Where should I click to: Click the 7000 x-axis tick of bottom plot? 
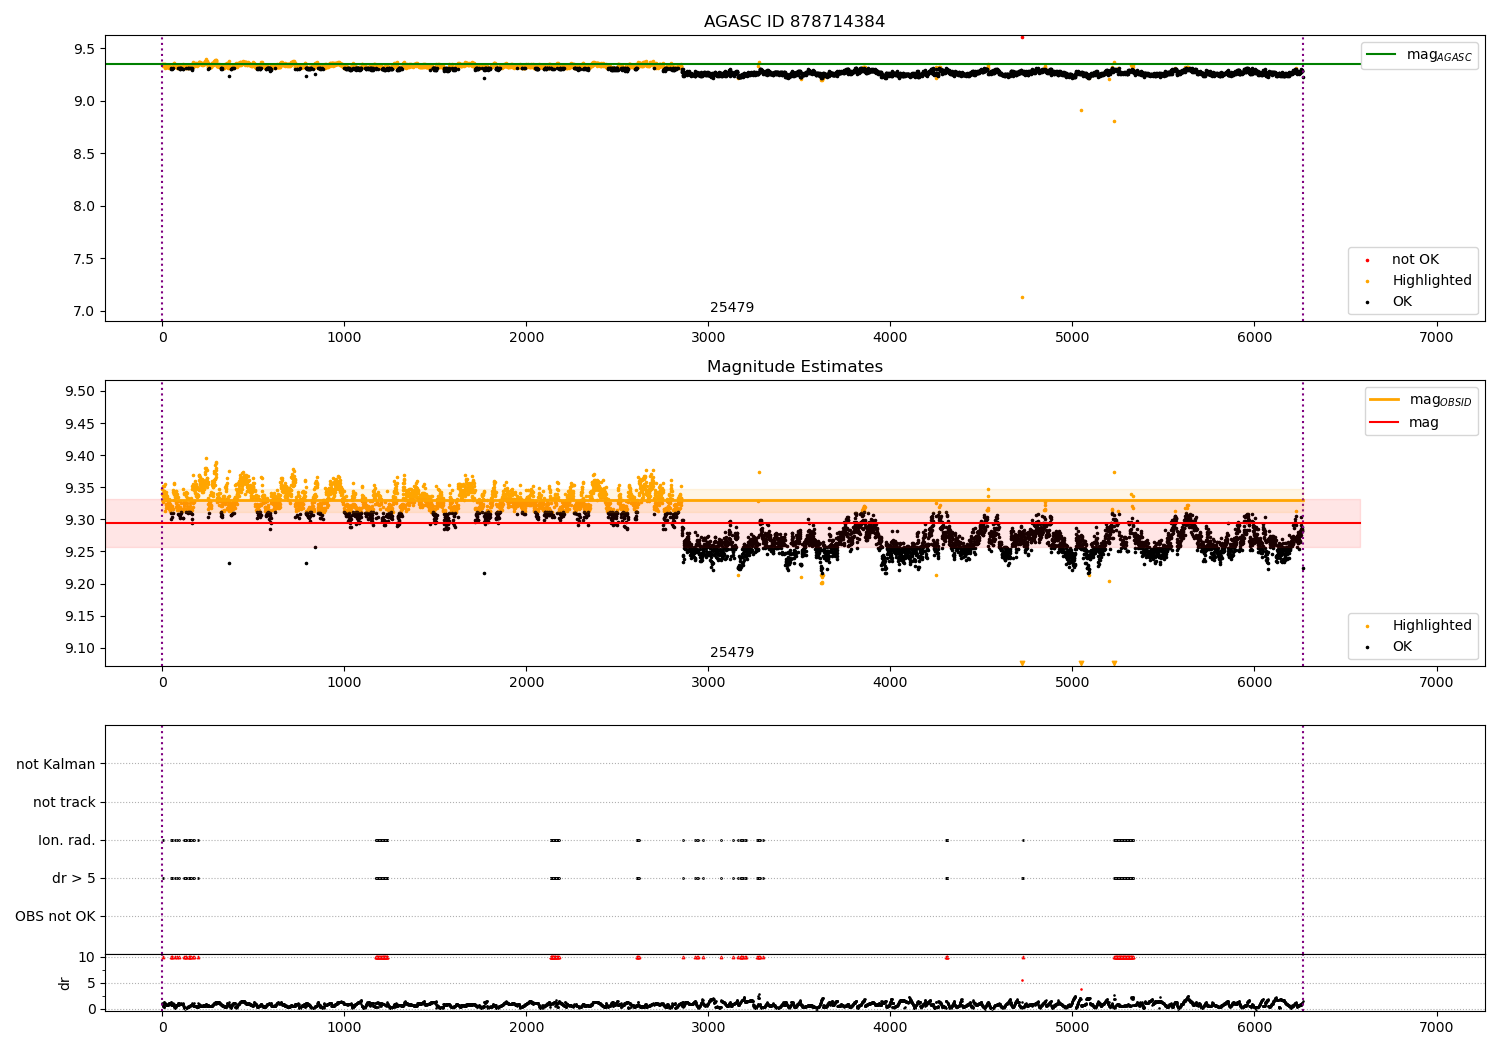point(1436,1027)
